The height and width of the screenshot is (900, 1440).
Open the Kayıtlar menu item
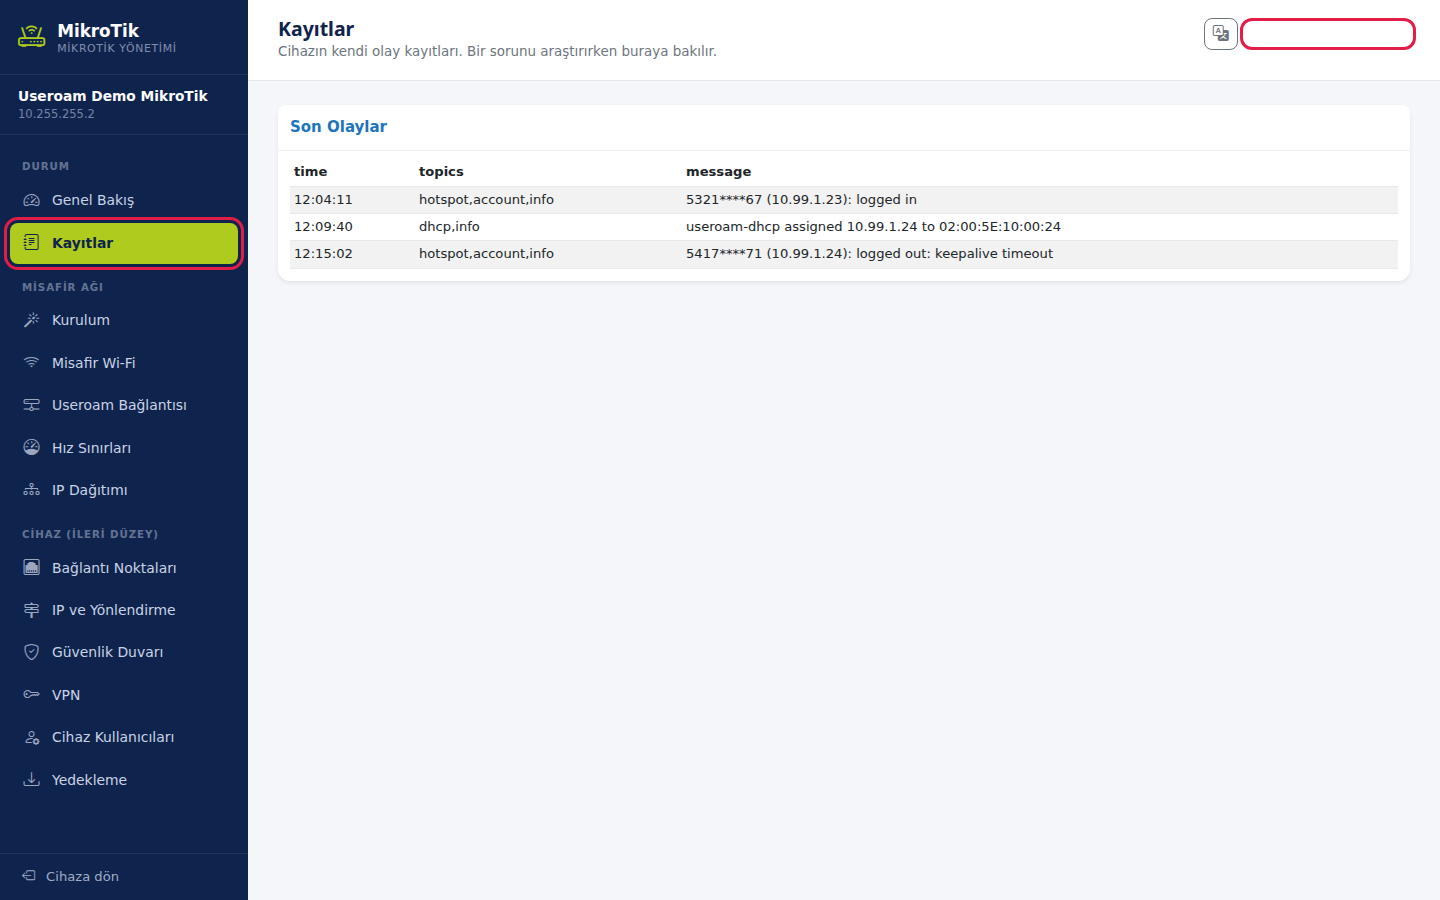124,243
